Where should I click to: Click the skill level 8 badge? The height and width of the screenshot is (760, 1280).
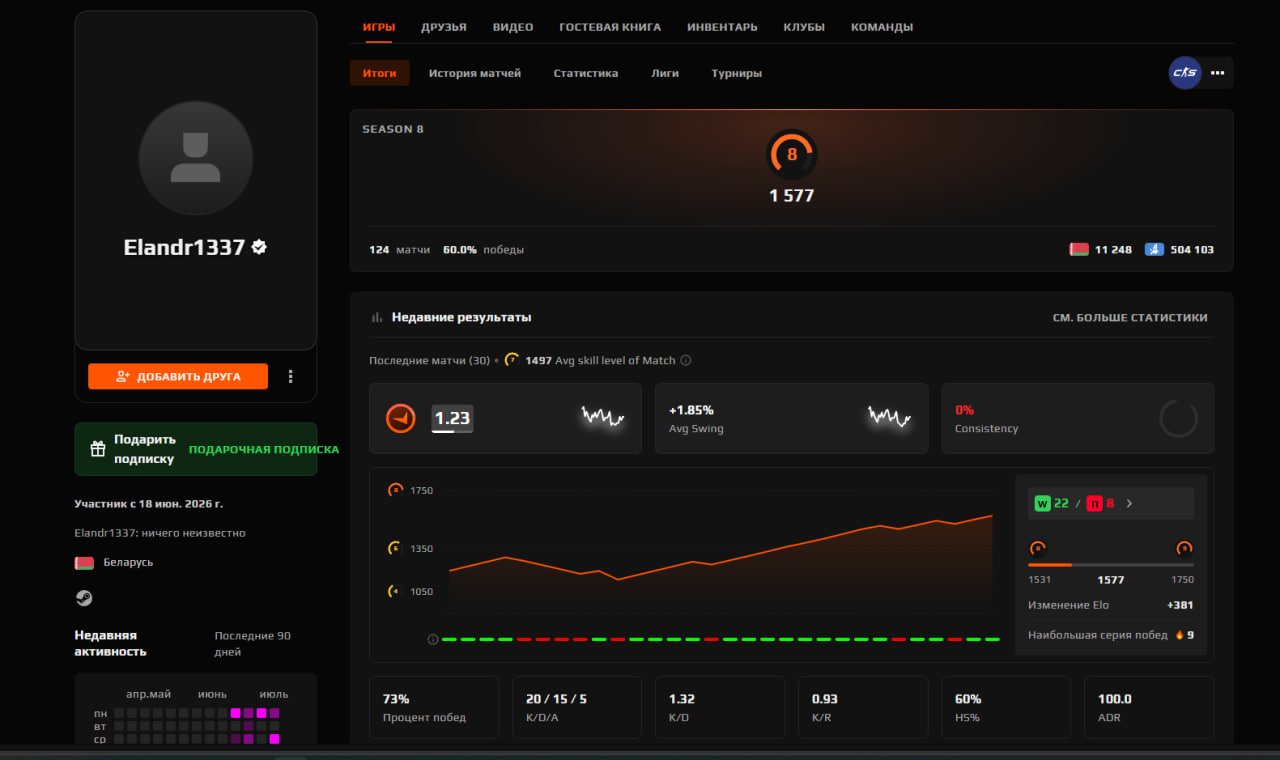(792, 155)
